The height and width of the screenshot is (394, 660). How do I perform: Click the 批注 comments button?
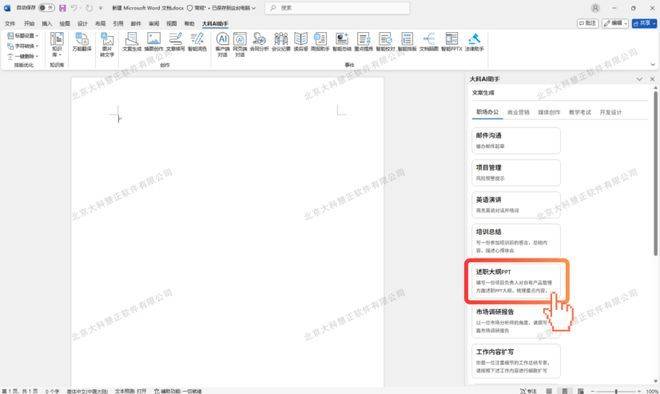tap(588, 23)
